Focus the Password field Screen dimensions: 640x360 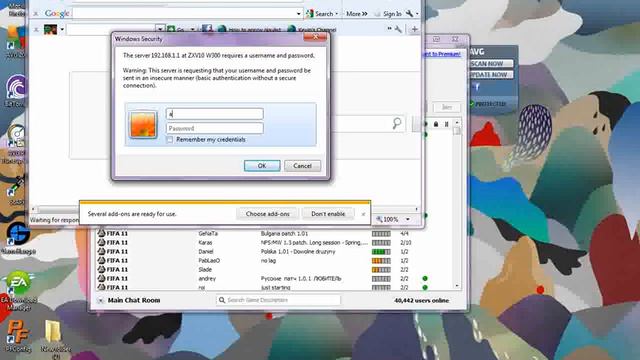tap(215, 128)
